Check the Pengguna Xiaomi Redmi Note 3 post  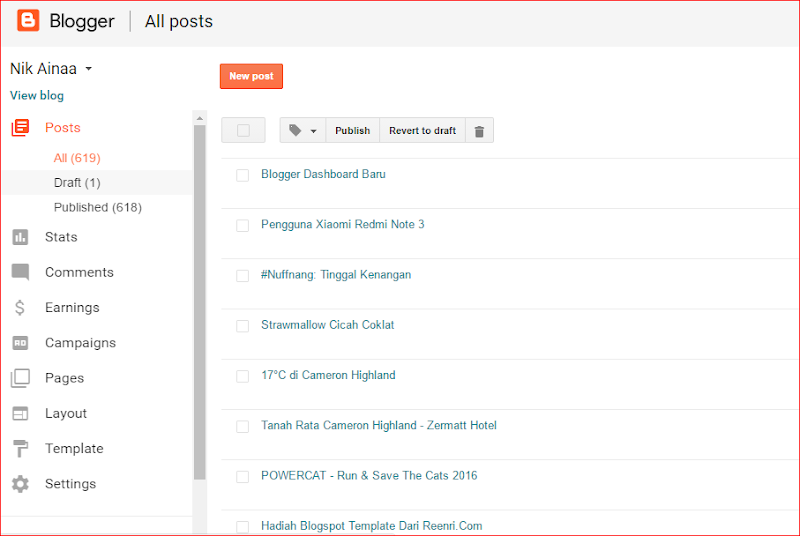[x=242, y=225]
